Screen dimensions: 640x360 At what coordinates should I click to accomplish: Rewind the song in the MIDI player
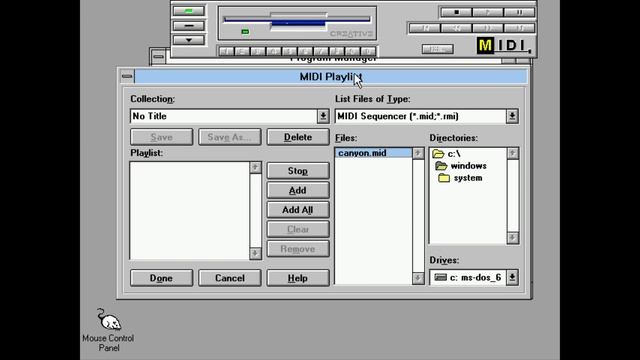pyautogui.click(x=456, y=28)
